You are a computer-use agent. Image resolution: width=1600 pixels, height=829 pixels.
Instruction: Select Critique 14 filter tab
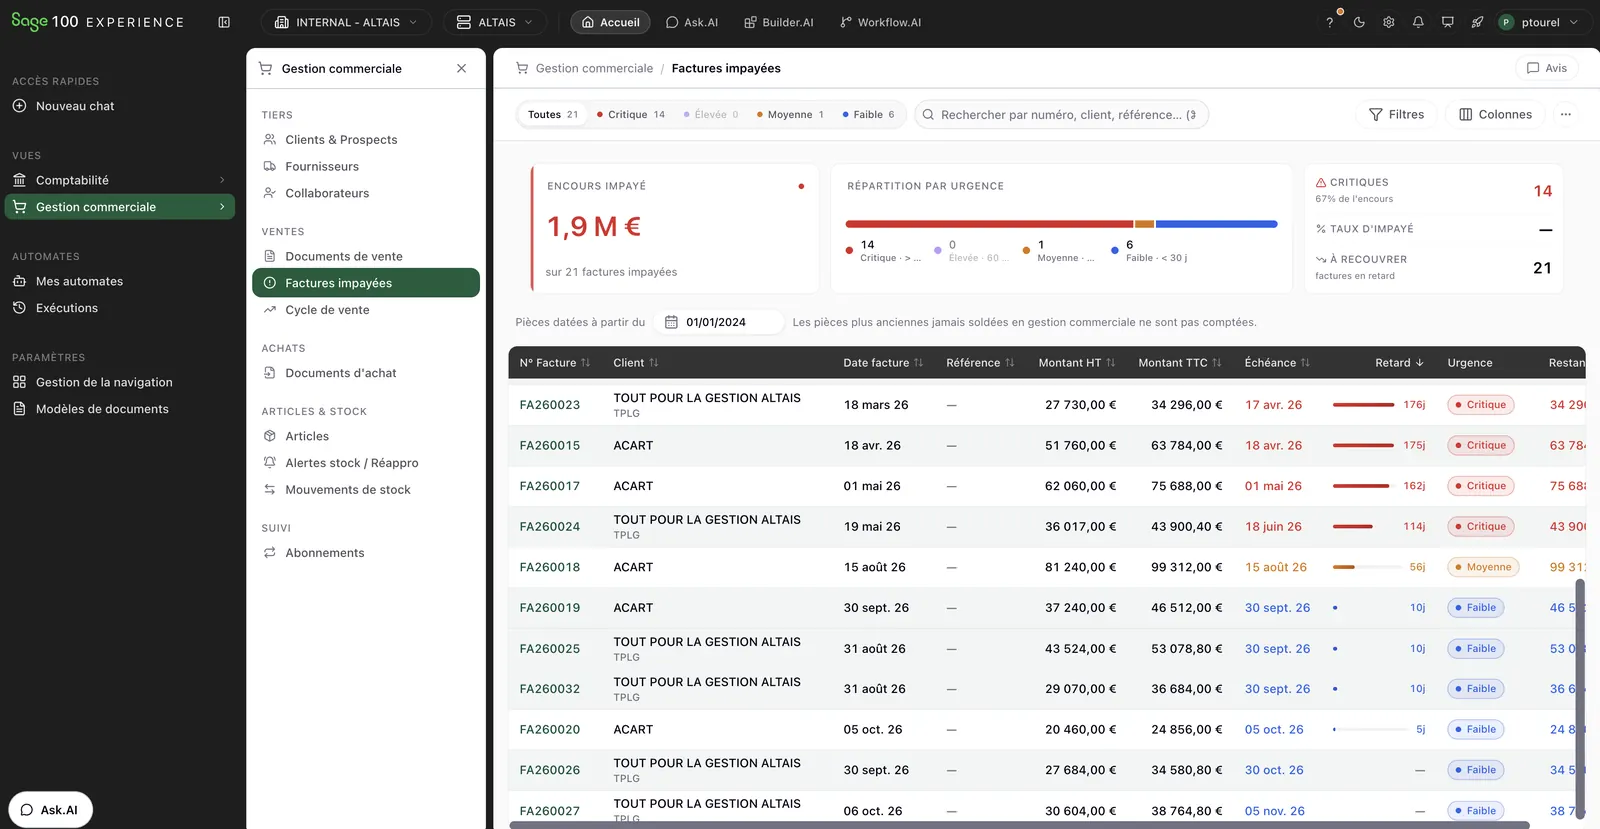tap(630, 114)
